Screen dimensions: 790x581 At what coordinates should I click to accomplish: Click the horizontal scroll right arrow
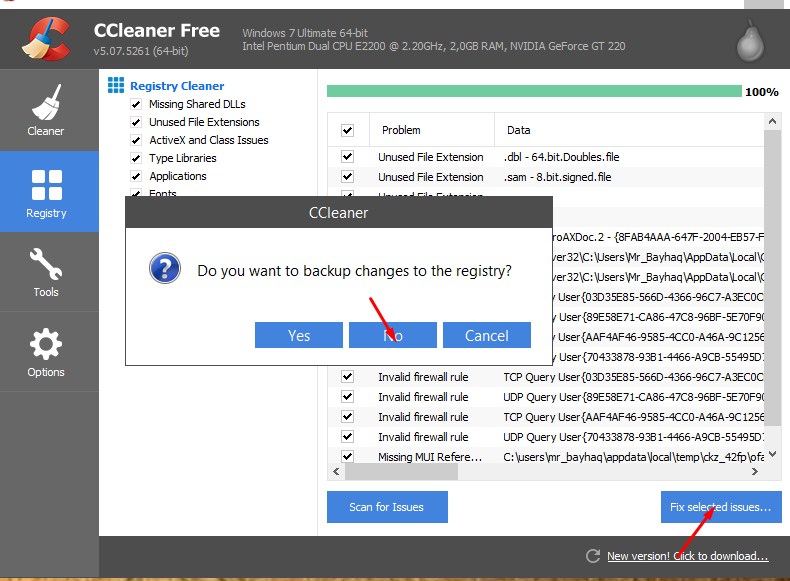click(755, 472)
